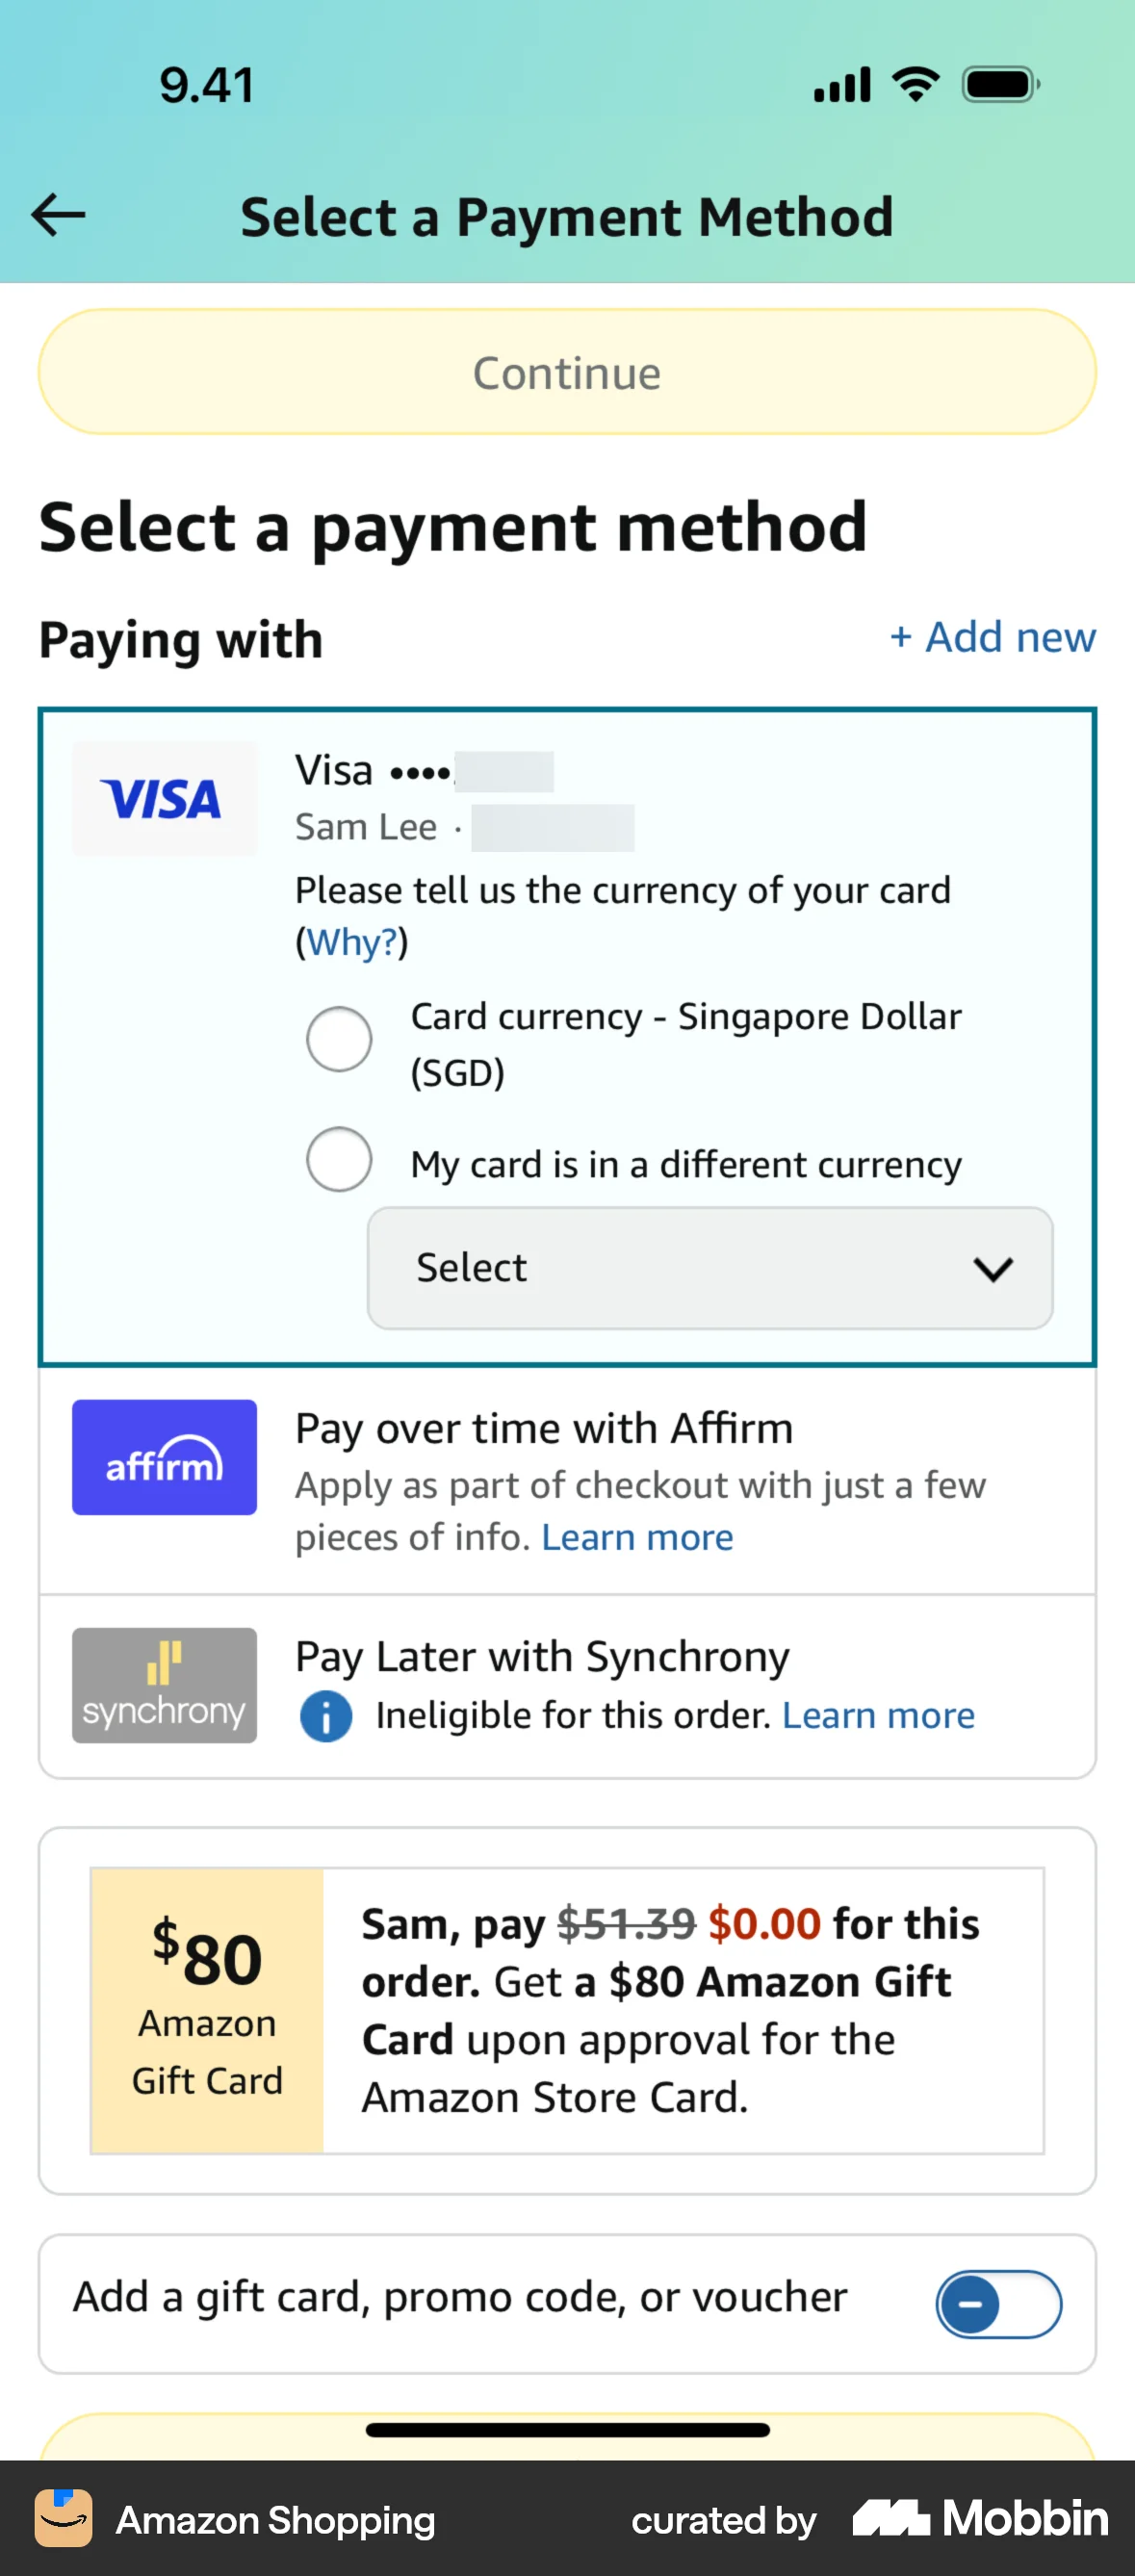Click the back arrow to return
The image size is (1135, 2576).
pyautogui.click(x=57, y=214)
